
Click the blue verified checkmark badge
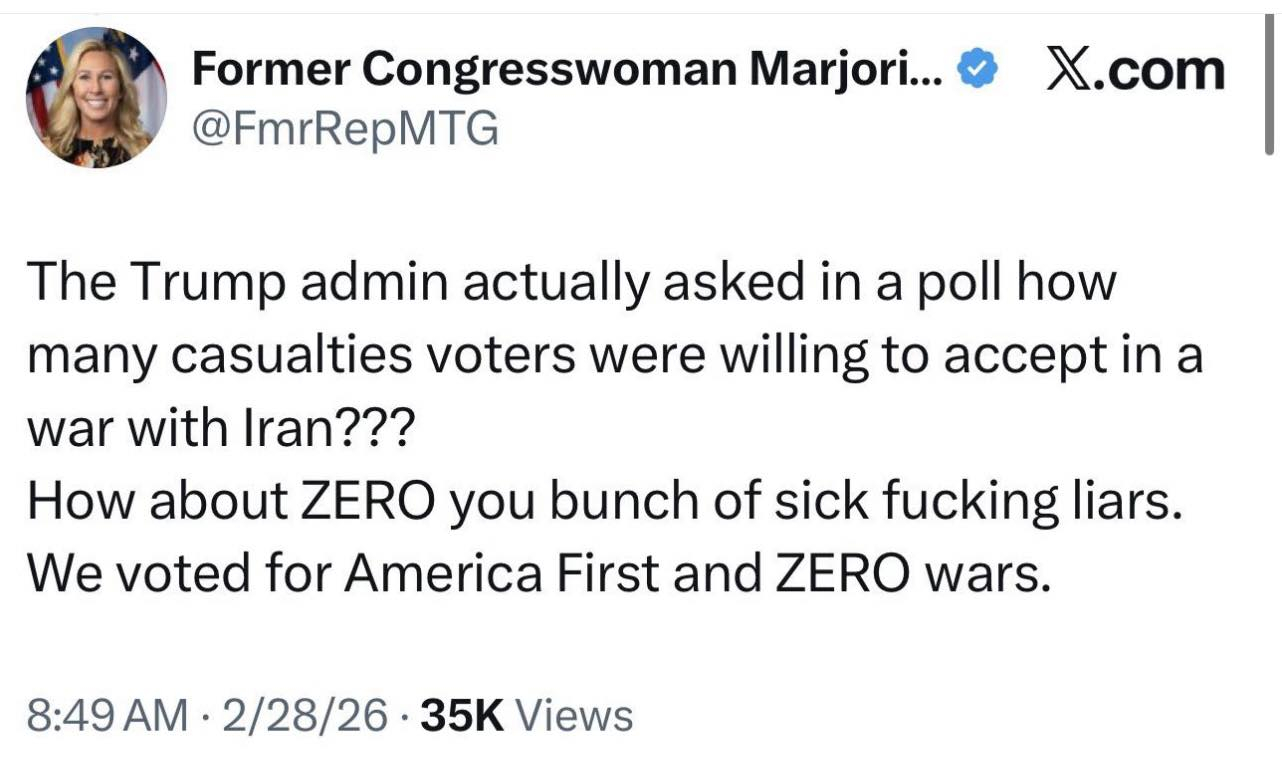coord(977,70)
